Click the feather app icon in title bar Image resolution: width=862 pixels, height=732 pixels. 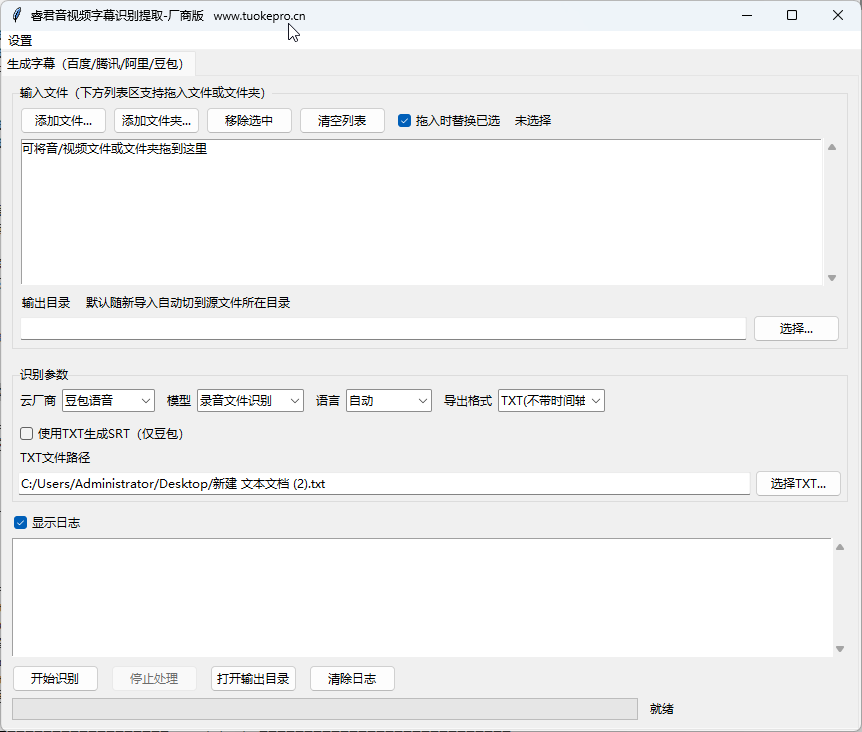[x=17, y=15]
